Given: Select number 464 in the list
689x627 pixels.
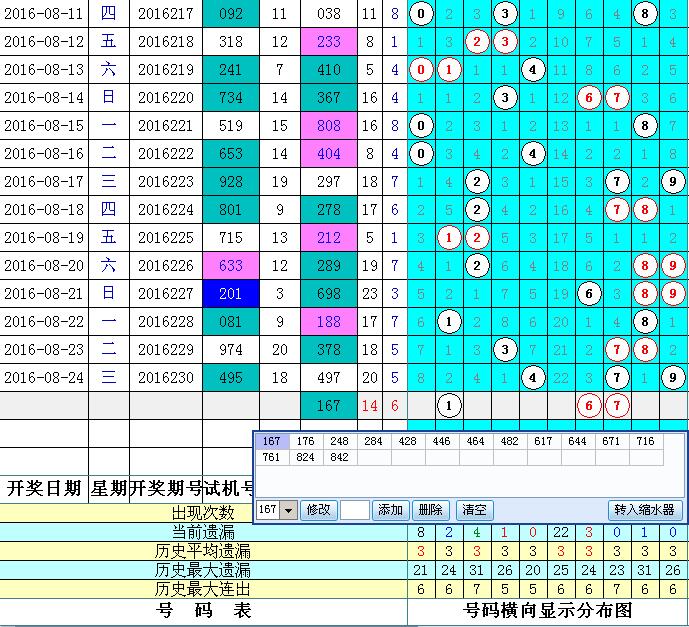Looking at the screenshot, I should pyautogui.click(x=476, y=441).
